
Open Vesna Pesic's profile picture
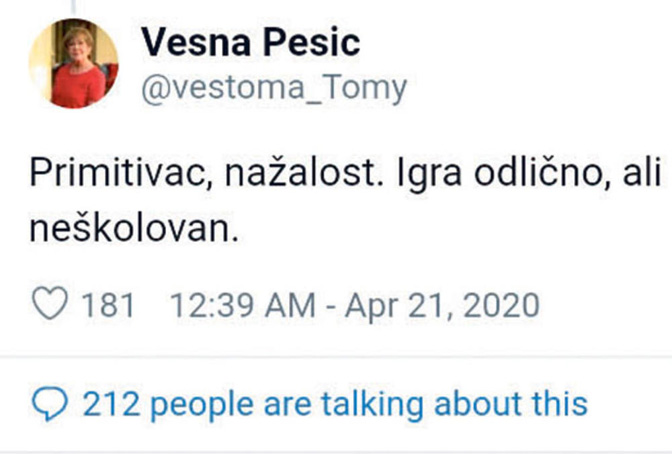73,63
